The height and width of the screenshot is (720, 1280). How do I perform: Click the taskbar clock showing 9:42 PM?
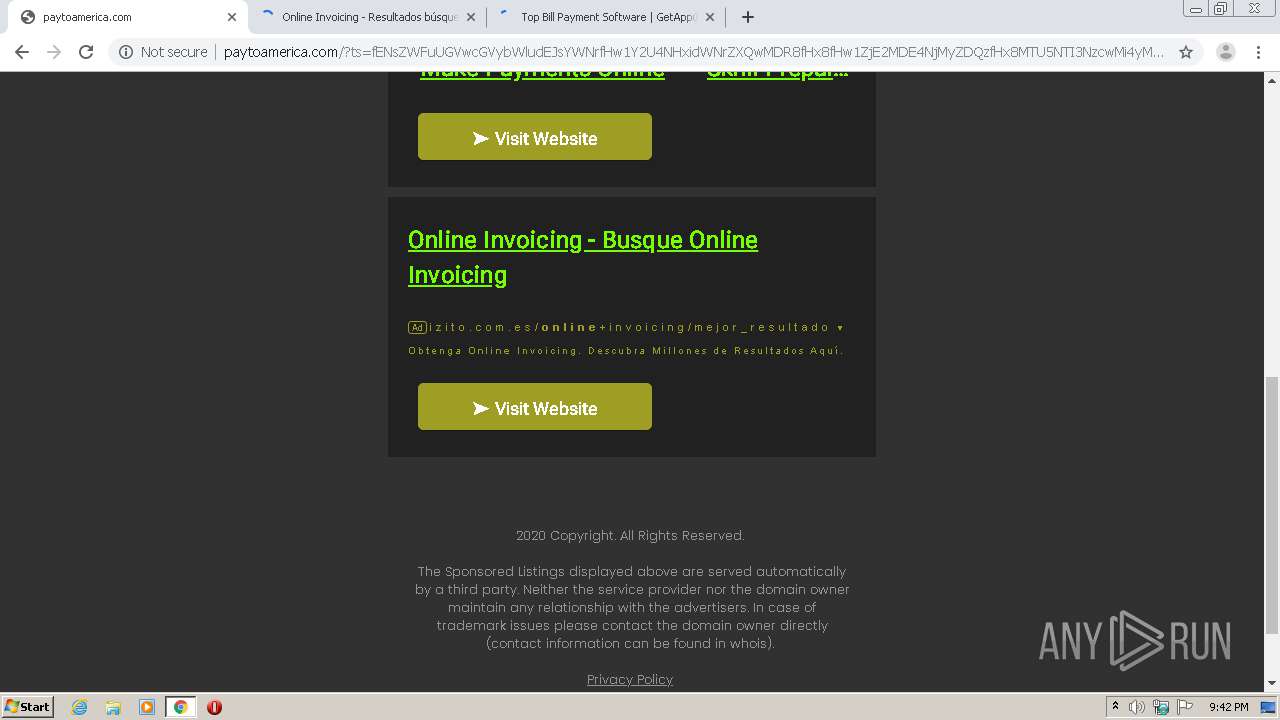1228,707
